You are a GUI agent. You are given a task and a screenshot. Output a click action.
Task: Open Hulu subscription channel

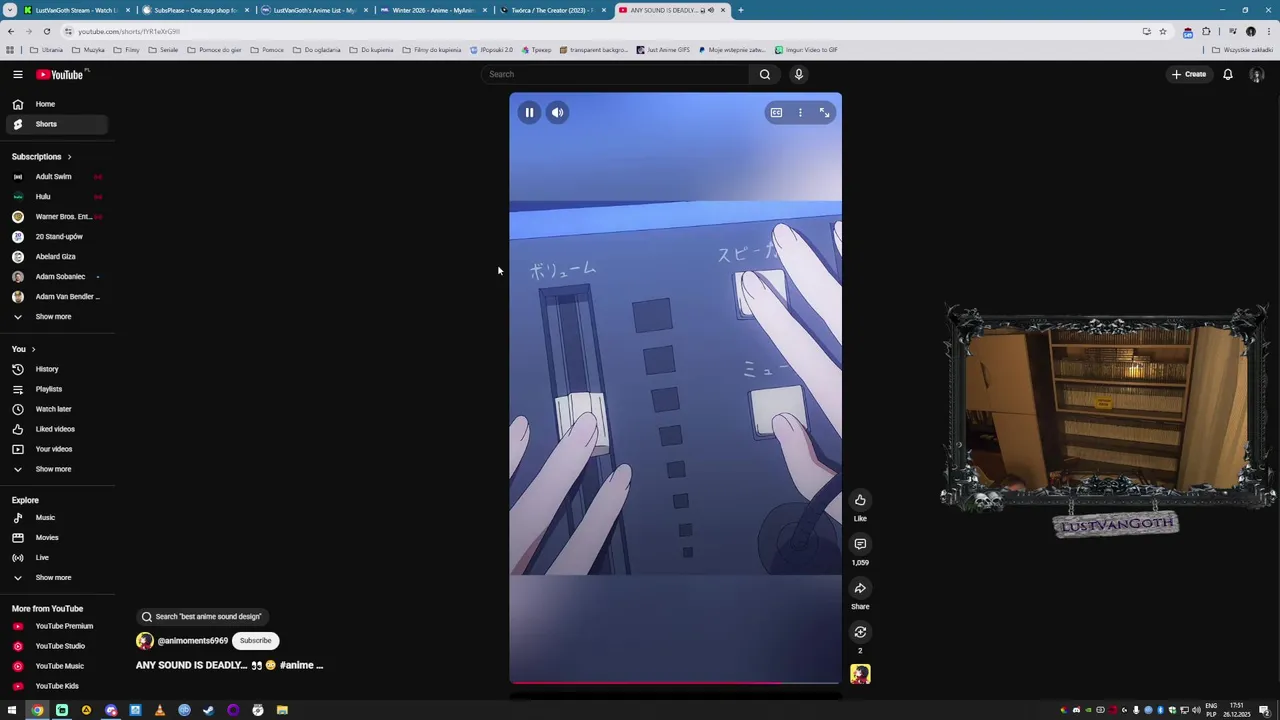click(56, 197)
